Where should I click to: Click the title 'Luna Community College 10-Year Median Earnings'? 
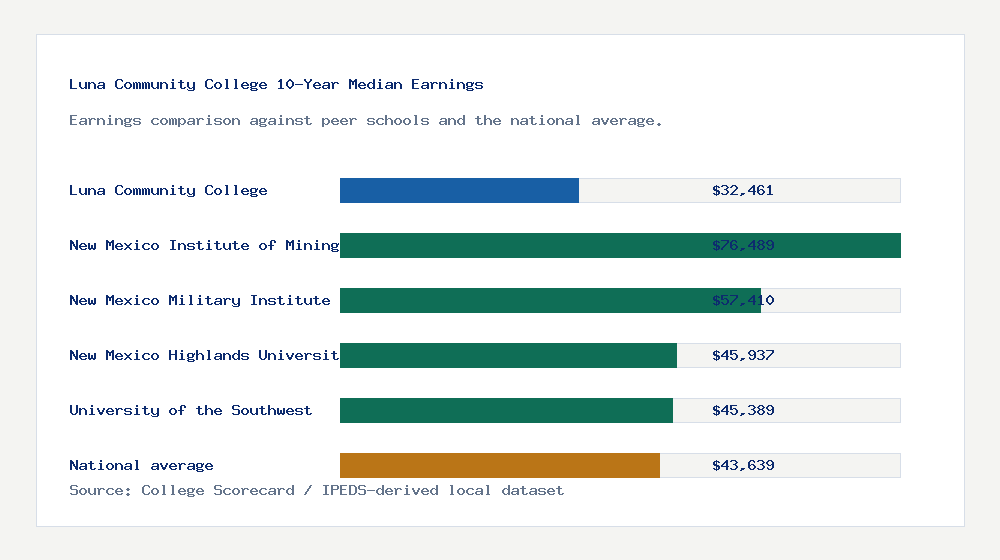tap(276, 84)
